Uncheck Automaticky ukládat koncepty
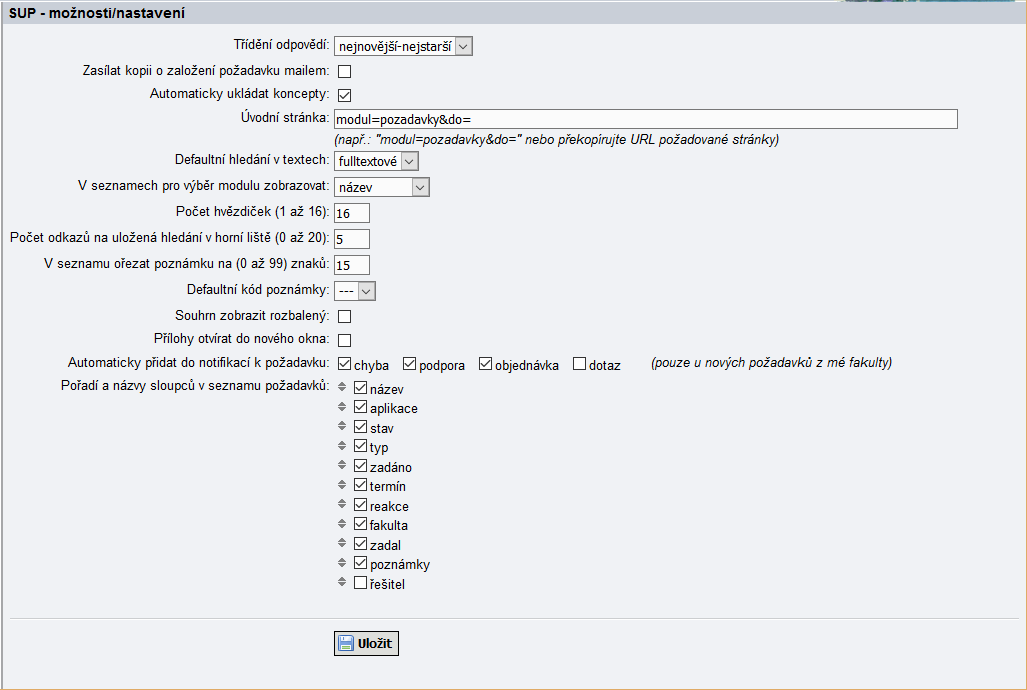1027x690 pixels. tap(344, 95)
